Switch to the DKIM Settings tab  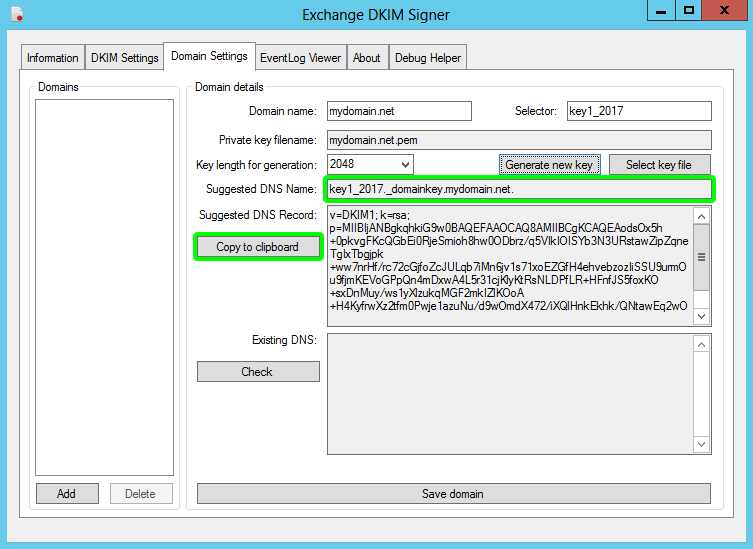click(x=124, y=58)
